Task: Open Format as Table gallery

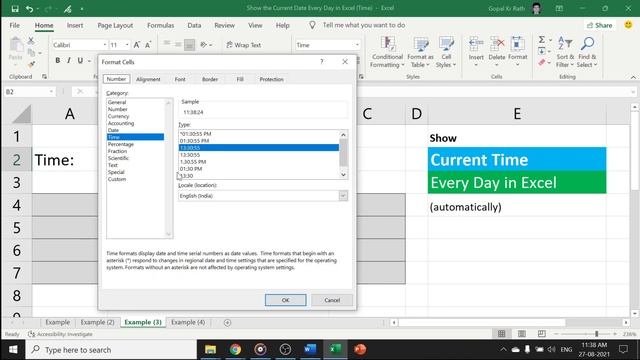Action: pos(420,52)
